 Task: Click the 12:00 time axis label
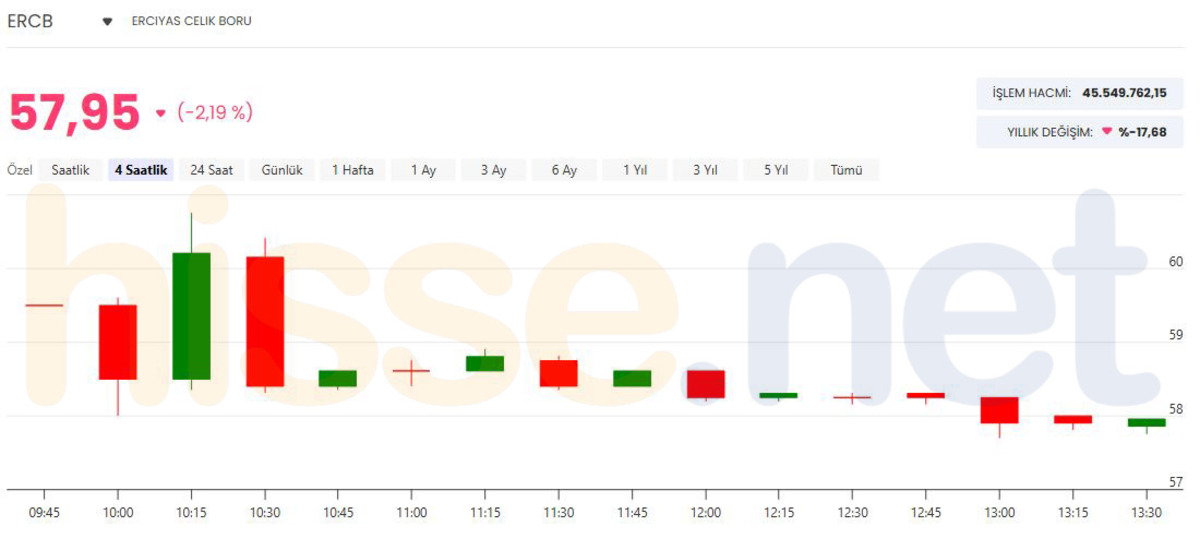705,512
